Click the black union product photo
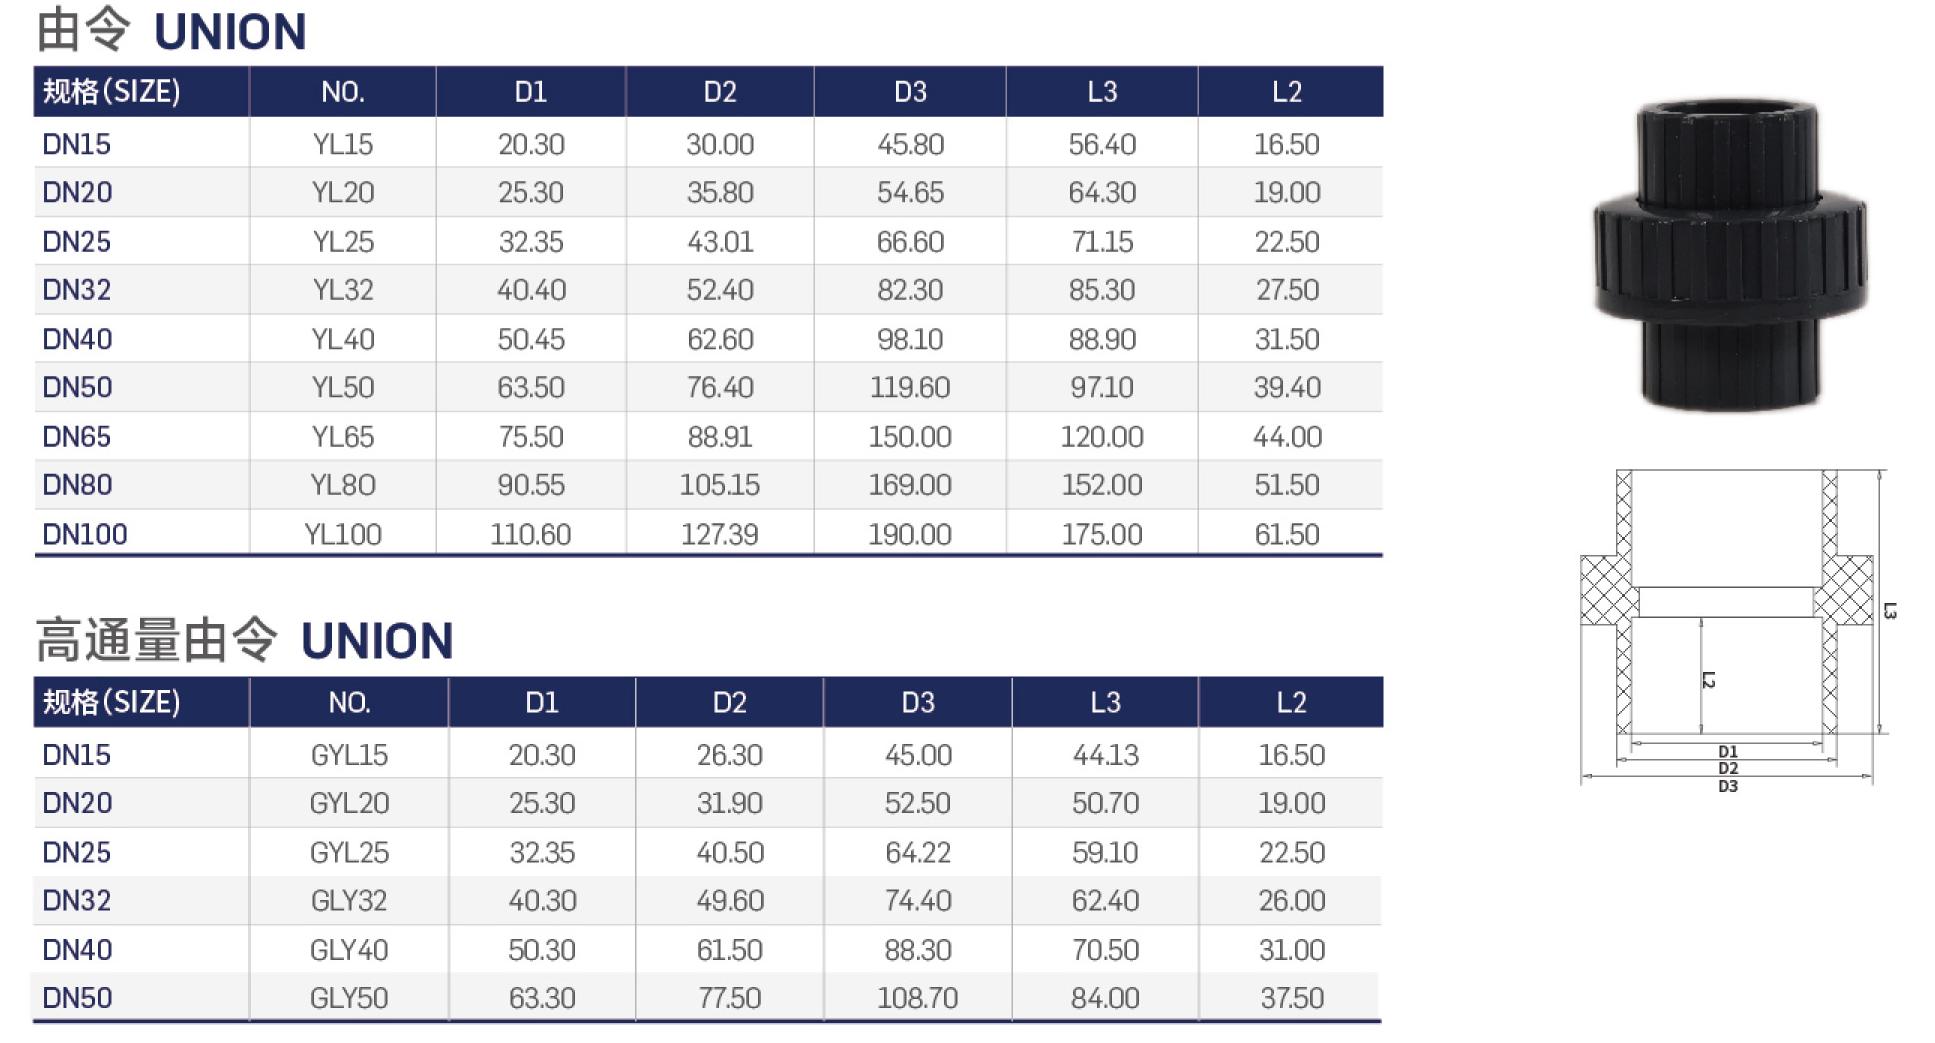 1730,255
